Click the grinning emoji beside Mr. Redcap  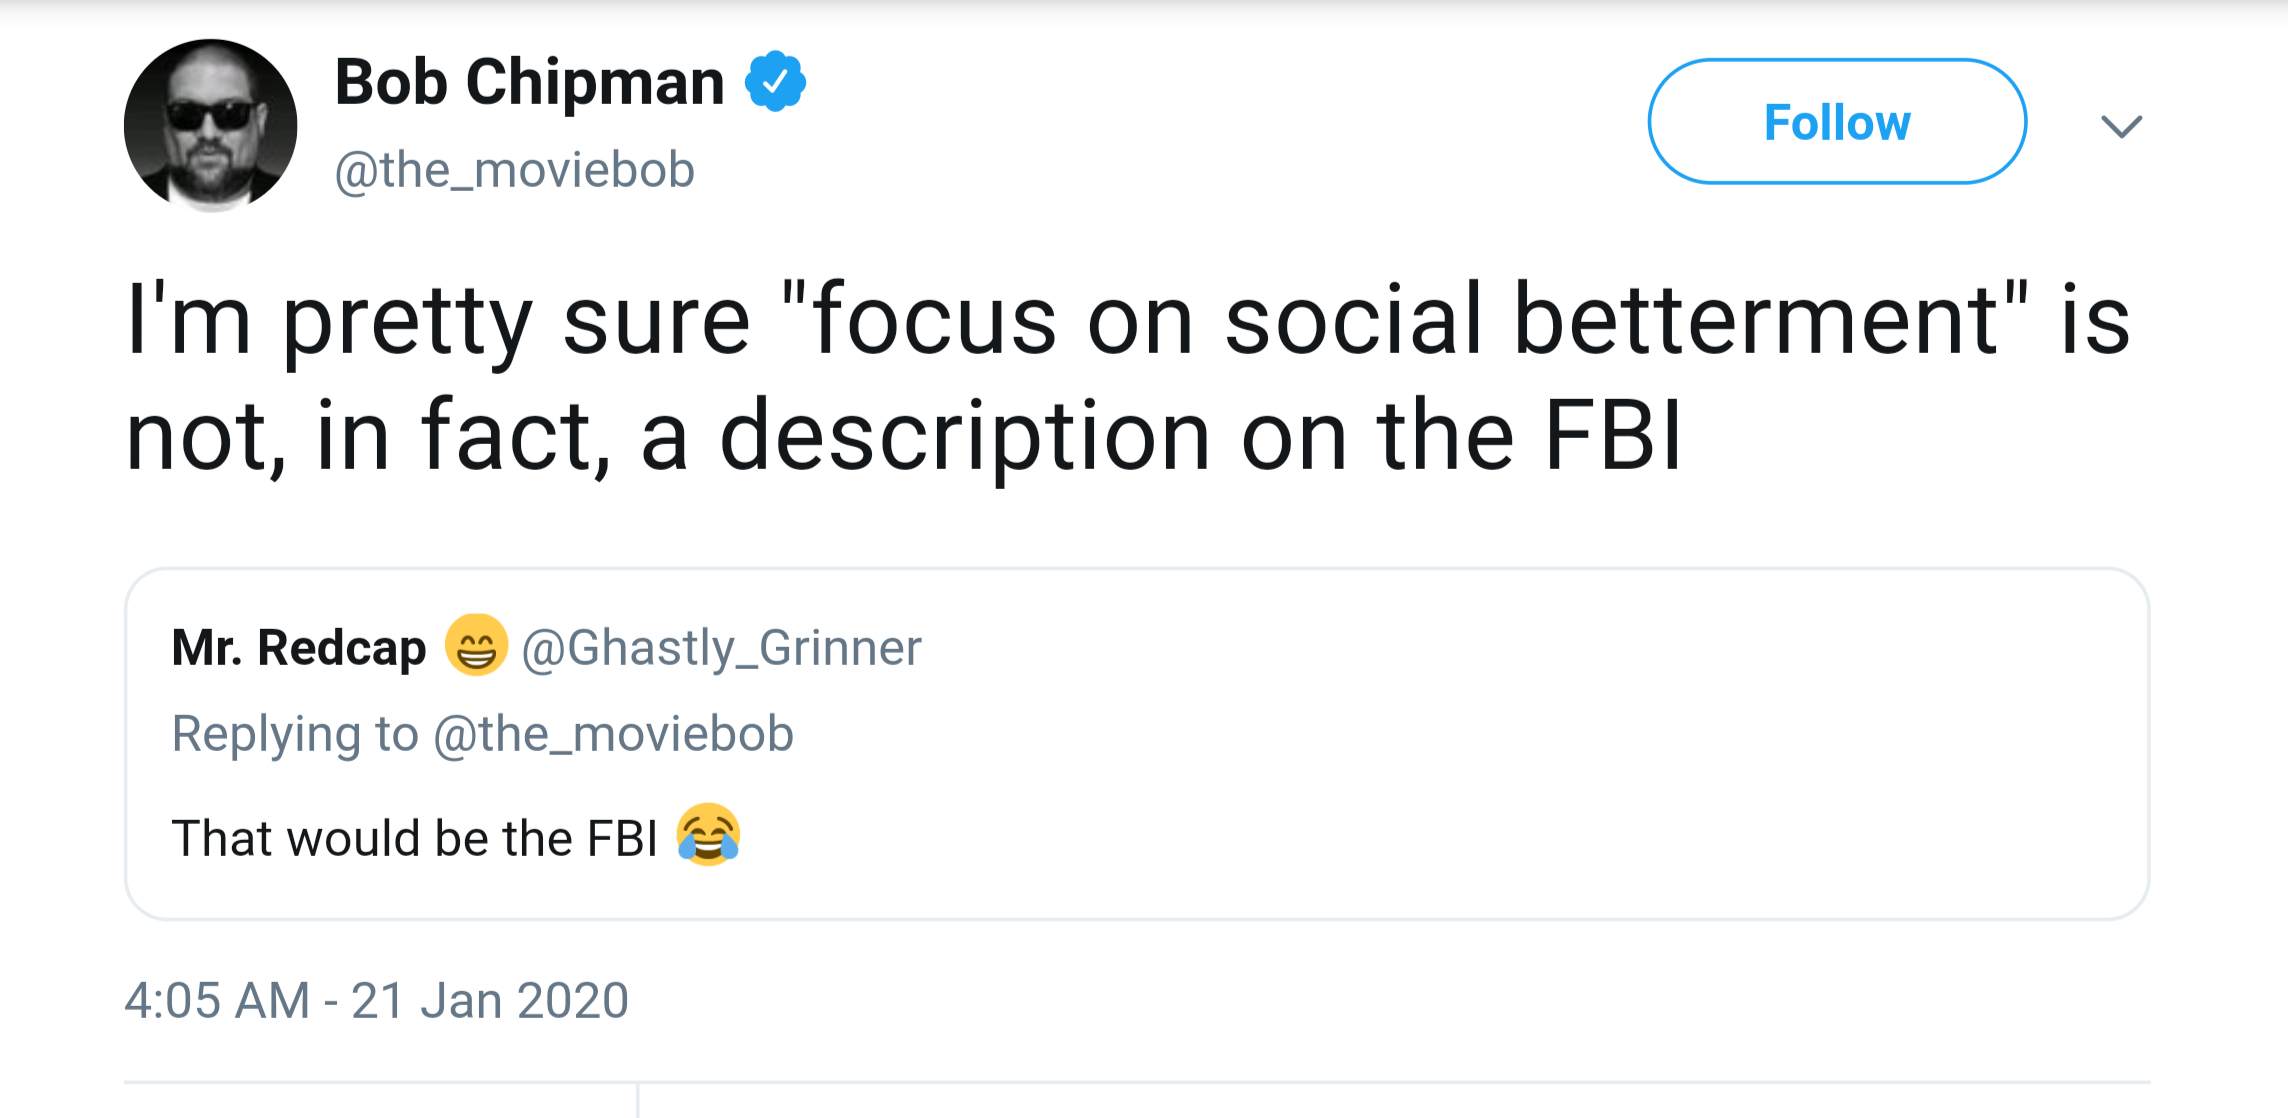[x=476, y=645]
